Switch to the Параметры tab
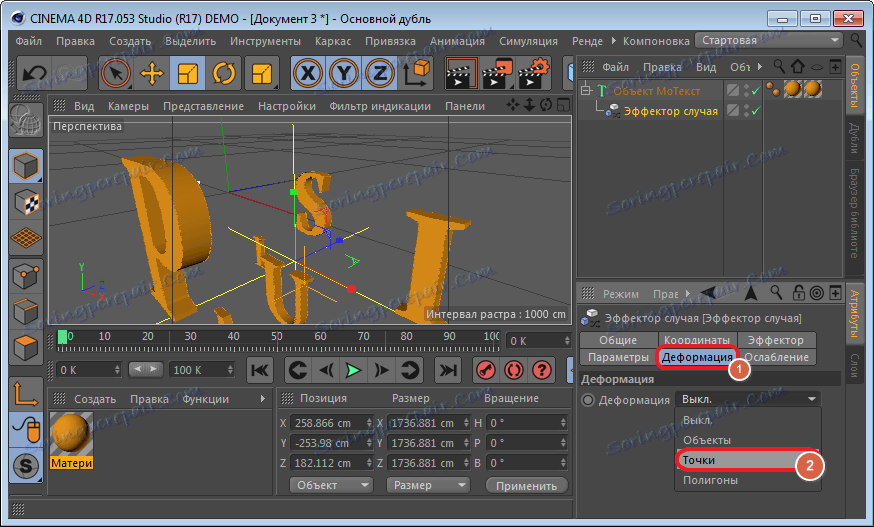 point(618,357)
